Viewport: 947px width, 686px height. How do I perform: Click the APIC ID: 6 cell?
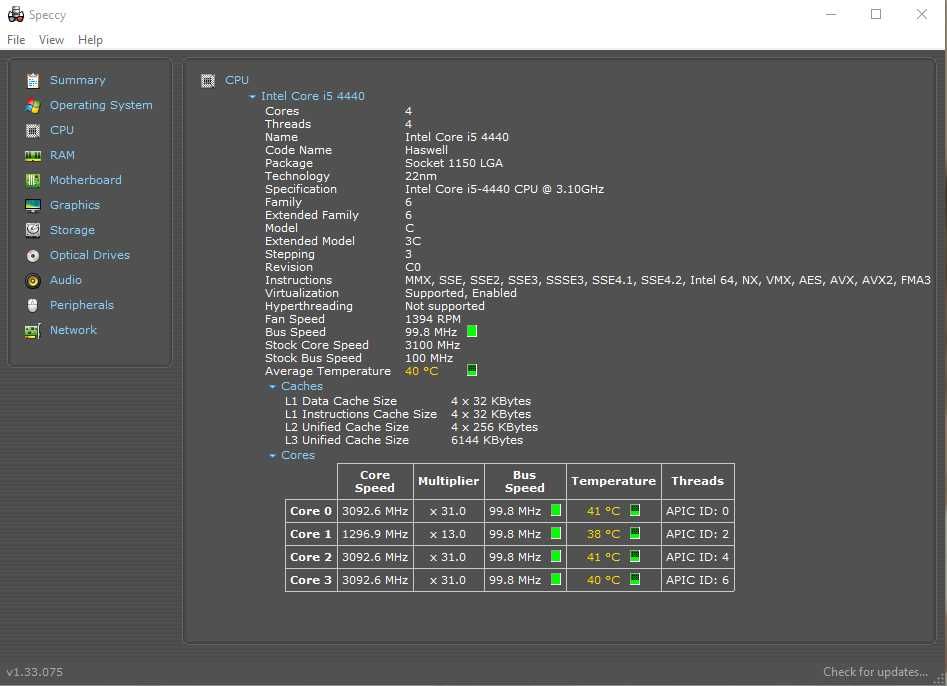698,580
